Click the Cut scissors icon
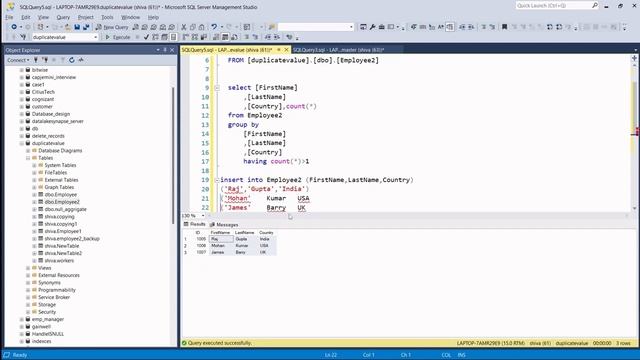This screenshot has width=640, height=360. coord(184,27)
